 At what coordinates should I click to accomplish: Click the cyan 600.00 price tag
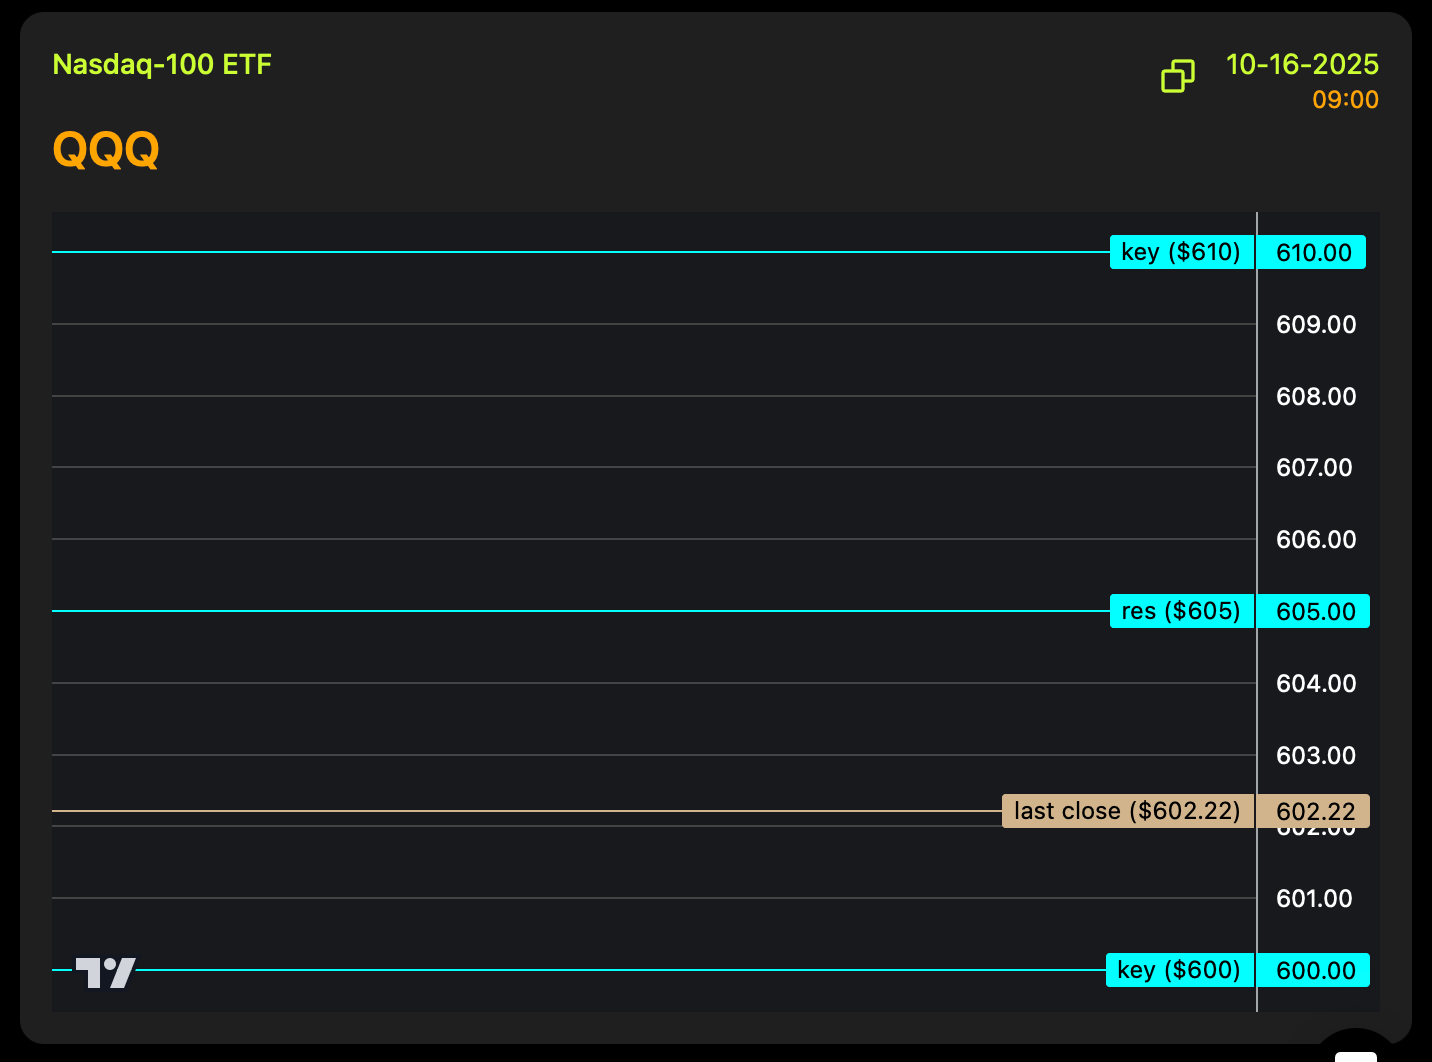tap(1315, 971)
